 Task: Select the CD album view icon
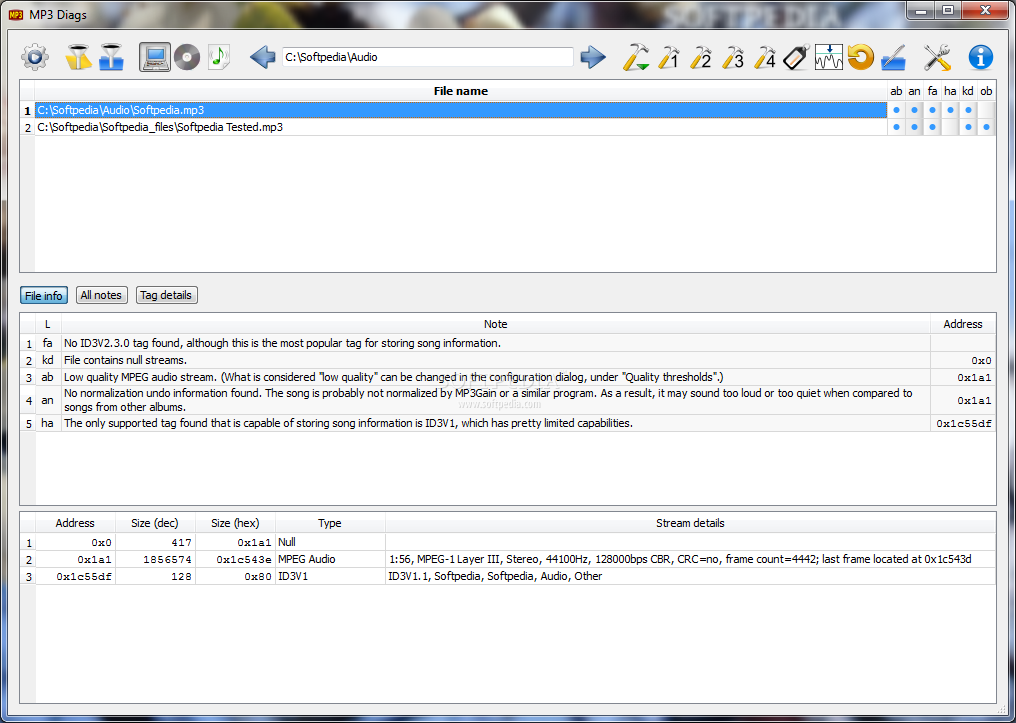coord(187,57)
